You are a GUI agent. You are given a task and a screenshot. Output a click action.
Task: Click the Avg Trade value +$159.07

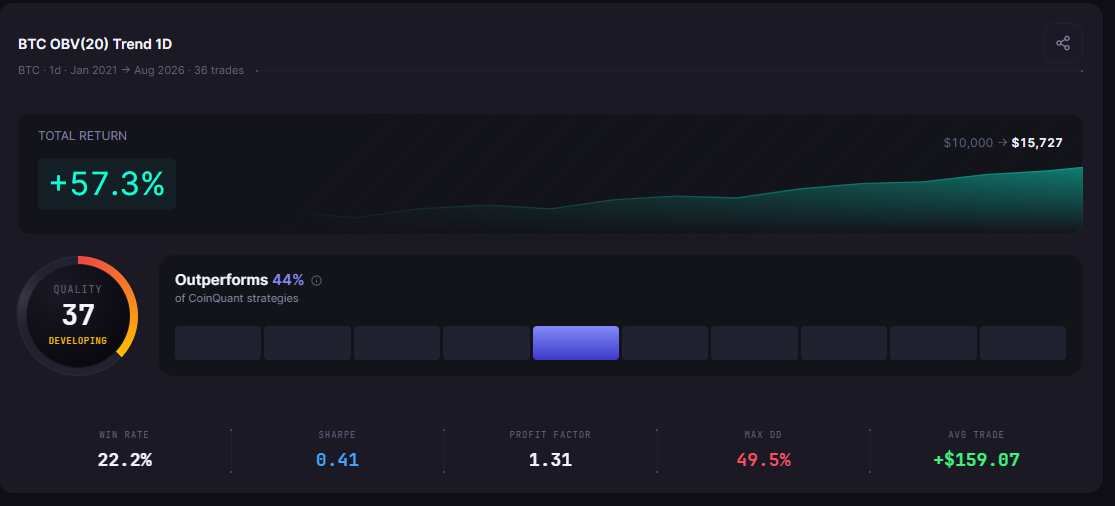[976, 460]
